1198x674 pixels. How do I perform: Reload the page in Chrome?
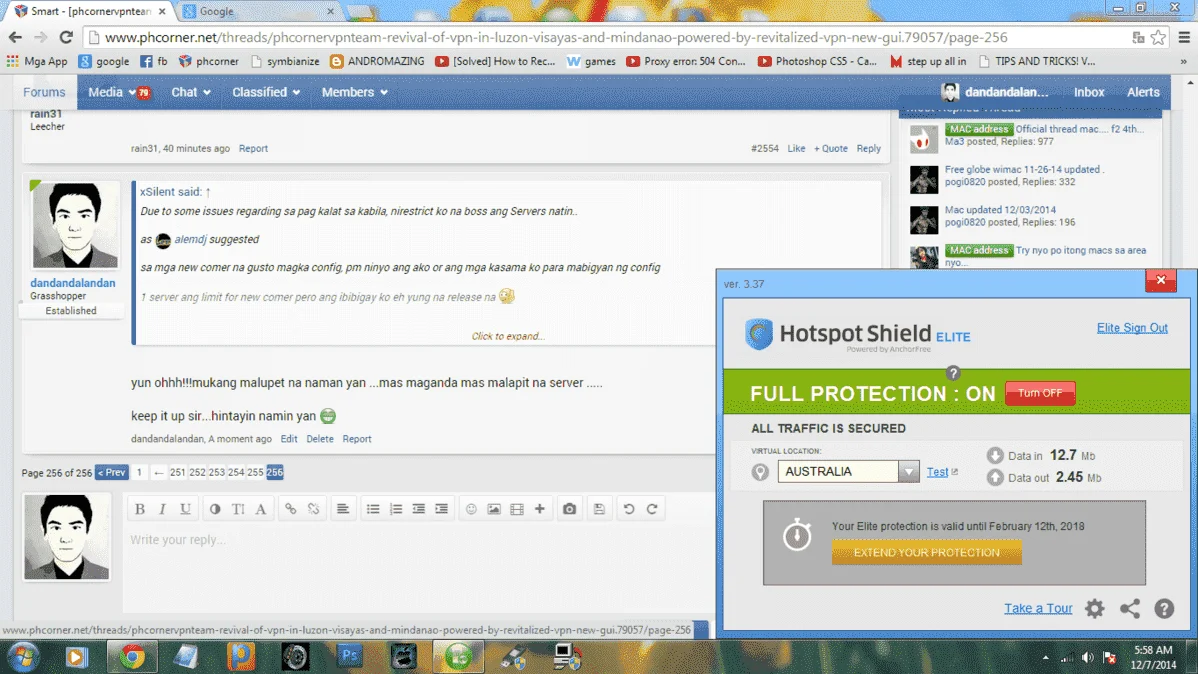pyautogui.click(x=66, y=37)
